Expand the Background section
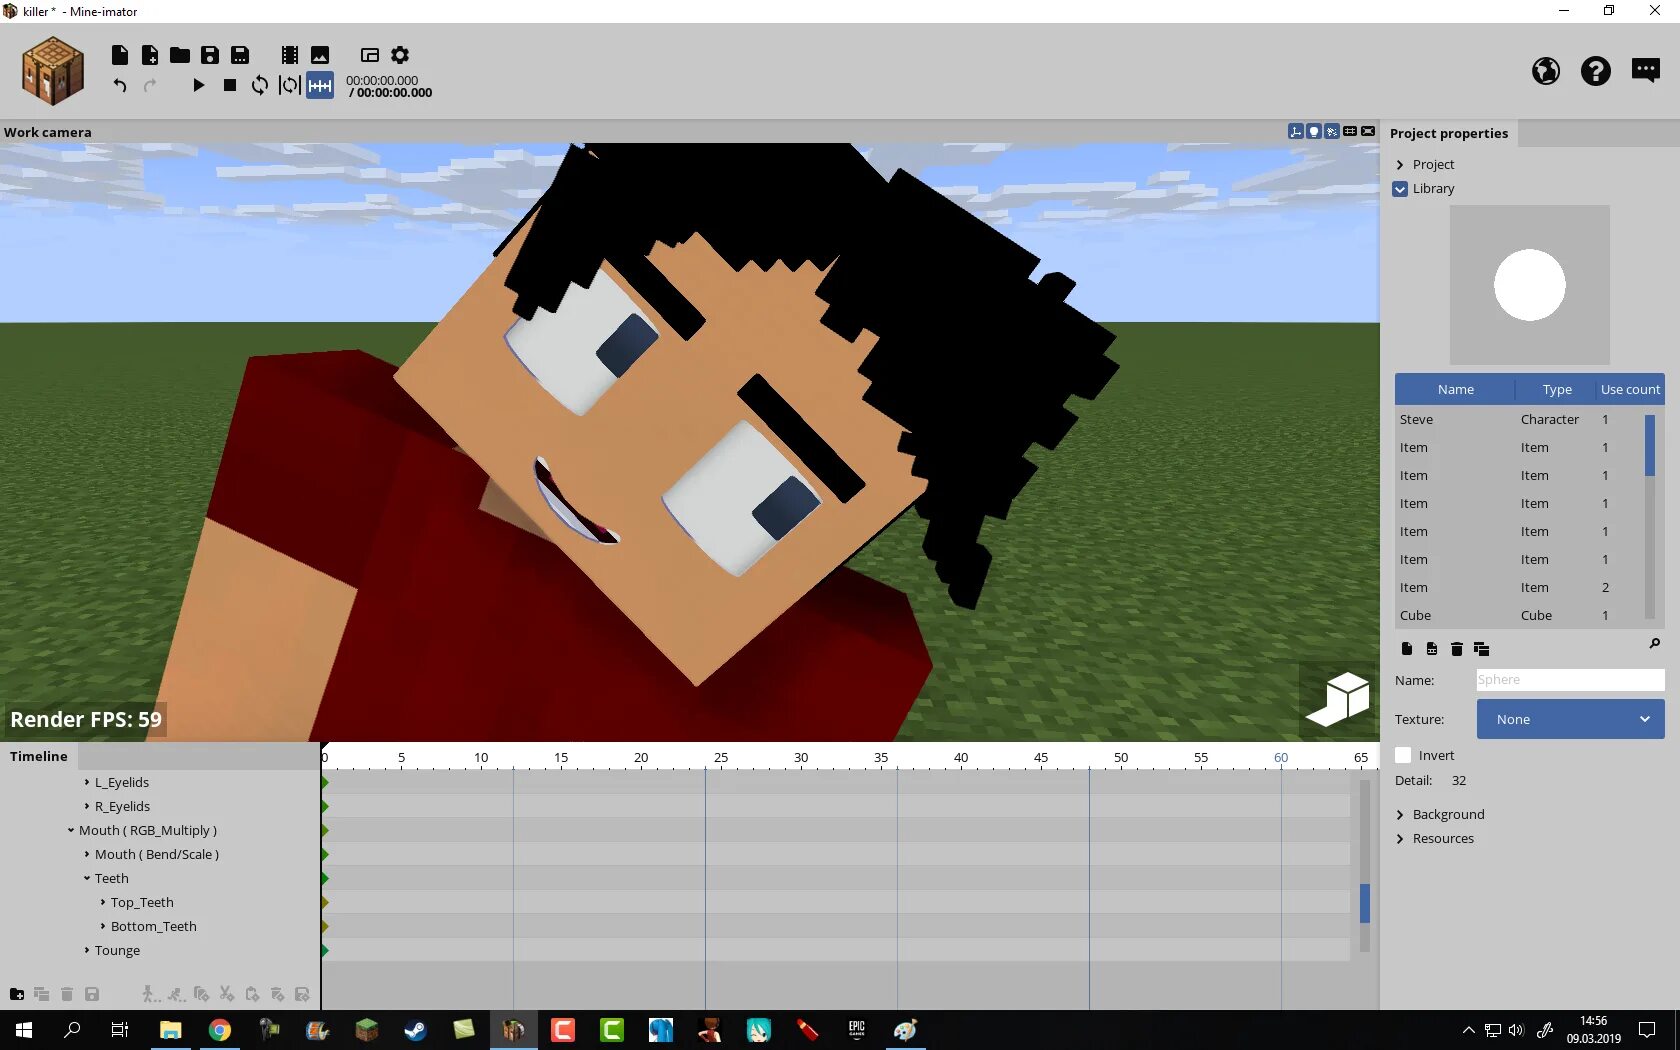Viewport: 1680px width, 1050px height. [x=1400, y=815]
